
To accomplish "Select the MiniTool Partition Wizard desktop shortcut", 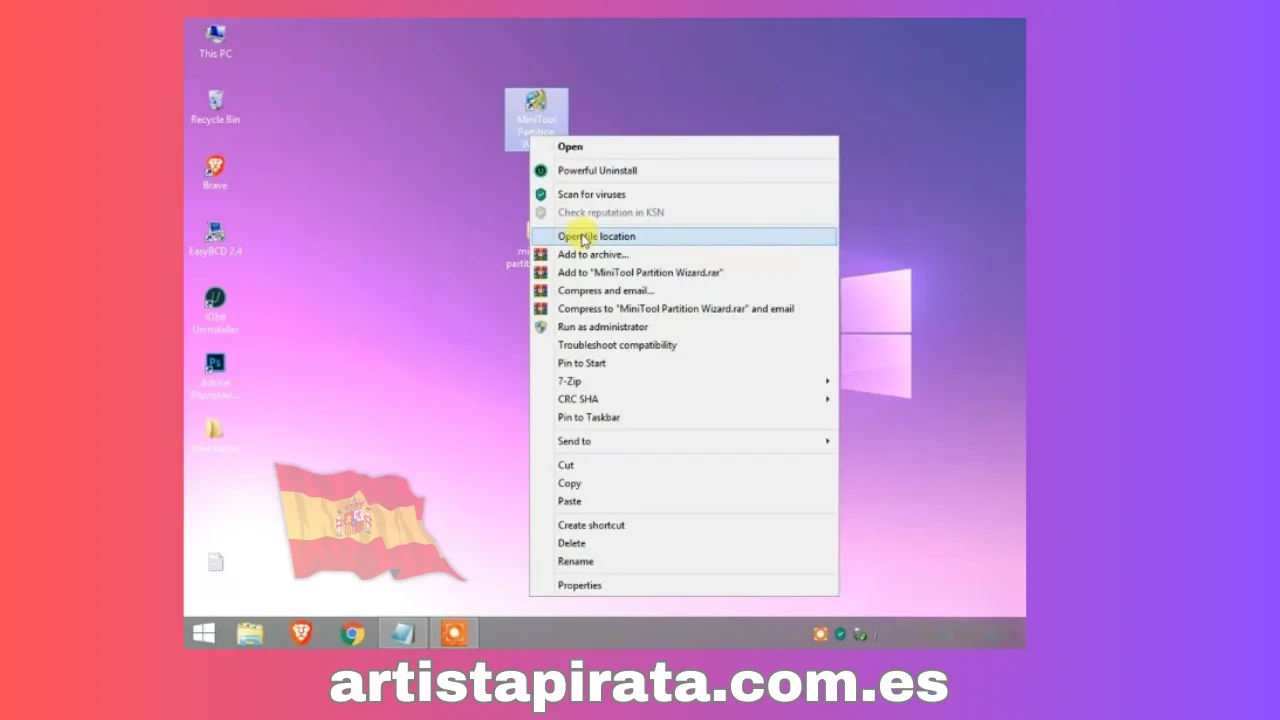I will tap(536, 119).
